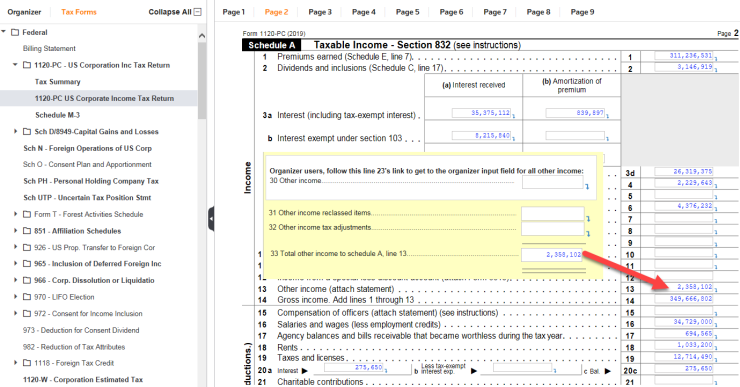This screenshot has width=740, height=387.
Task: Click the link icon beside premiums earned value
Action: (x=716, y=59)
